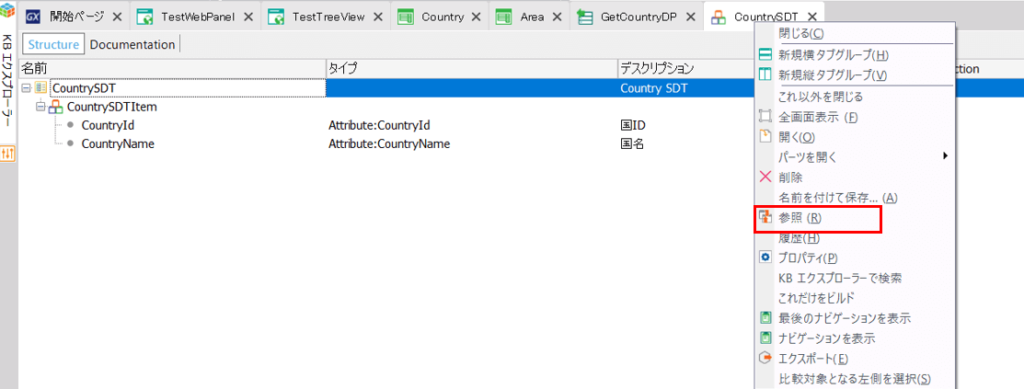Click the bullet icon beside CountryId
The image size is (1024, 389).
click(71, 125)
